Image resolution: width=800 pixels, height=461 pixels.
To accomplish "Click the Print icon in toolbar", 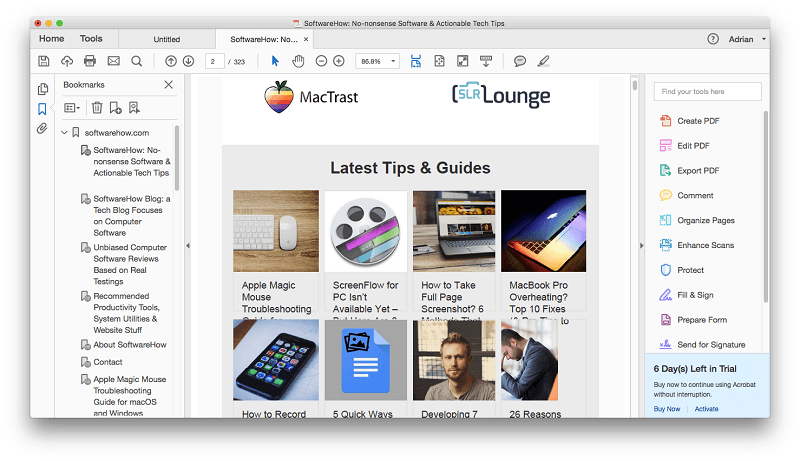I will (90, 61).
